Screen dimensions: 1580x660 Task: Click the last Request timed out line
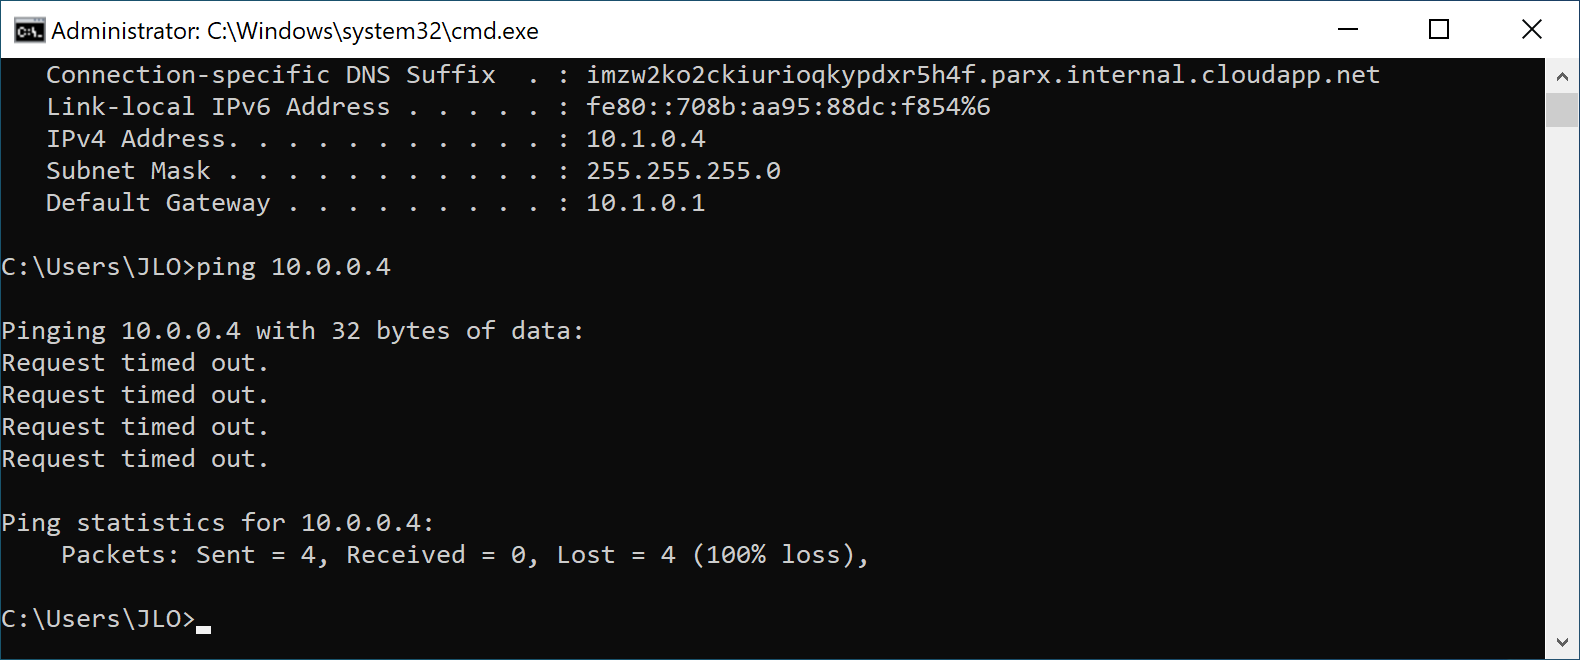point(135,459)
